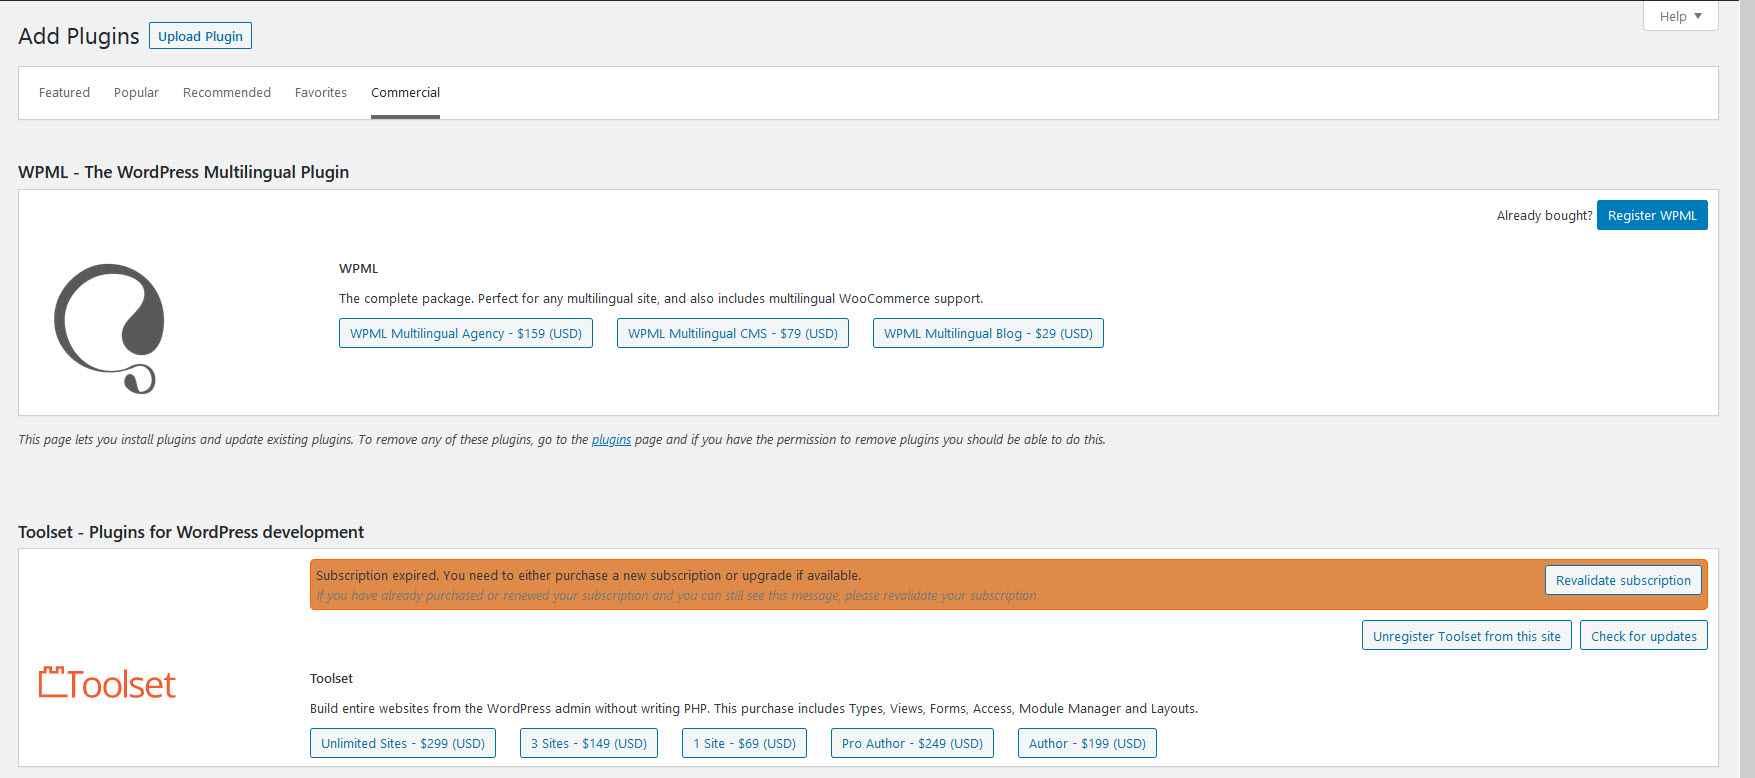Select Toolset Unlimited Sites $299 plan
Image resolution: width=1755 pixels, height=778 pixels.
pos(403,744)
